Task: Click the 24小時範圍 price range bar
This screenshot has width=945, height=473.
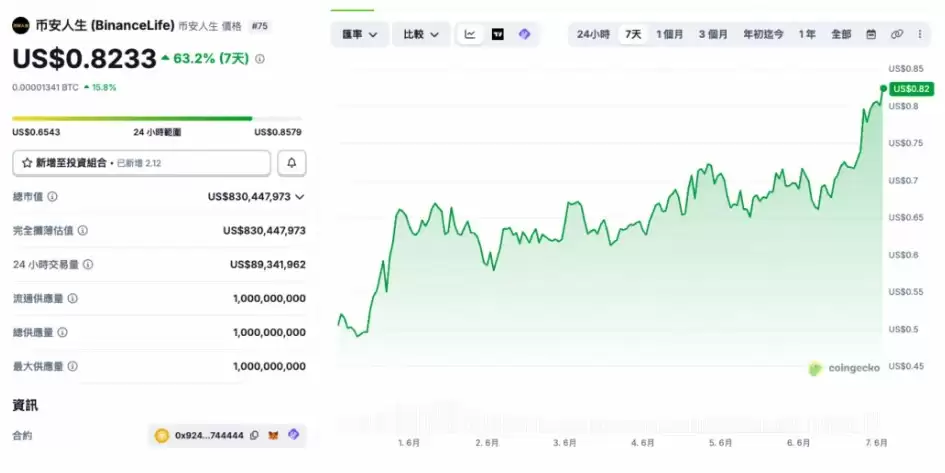Action: [x=157, y=119]
